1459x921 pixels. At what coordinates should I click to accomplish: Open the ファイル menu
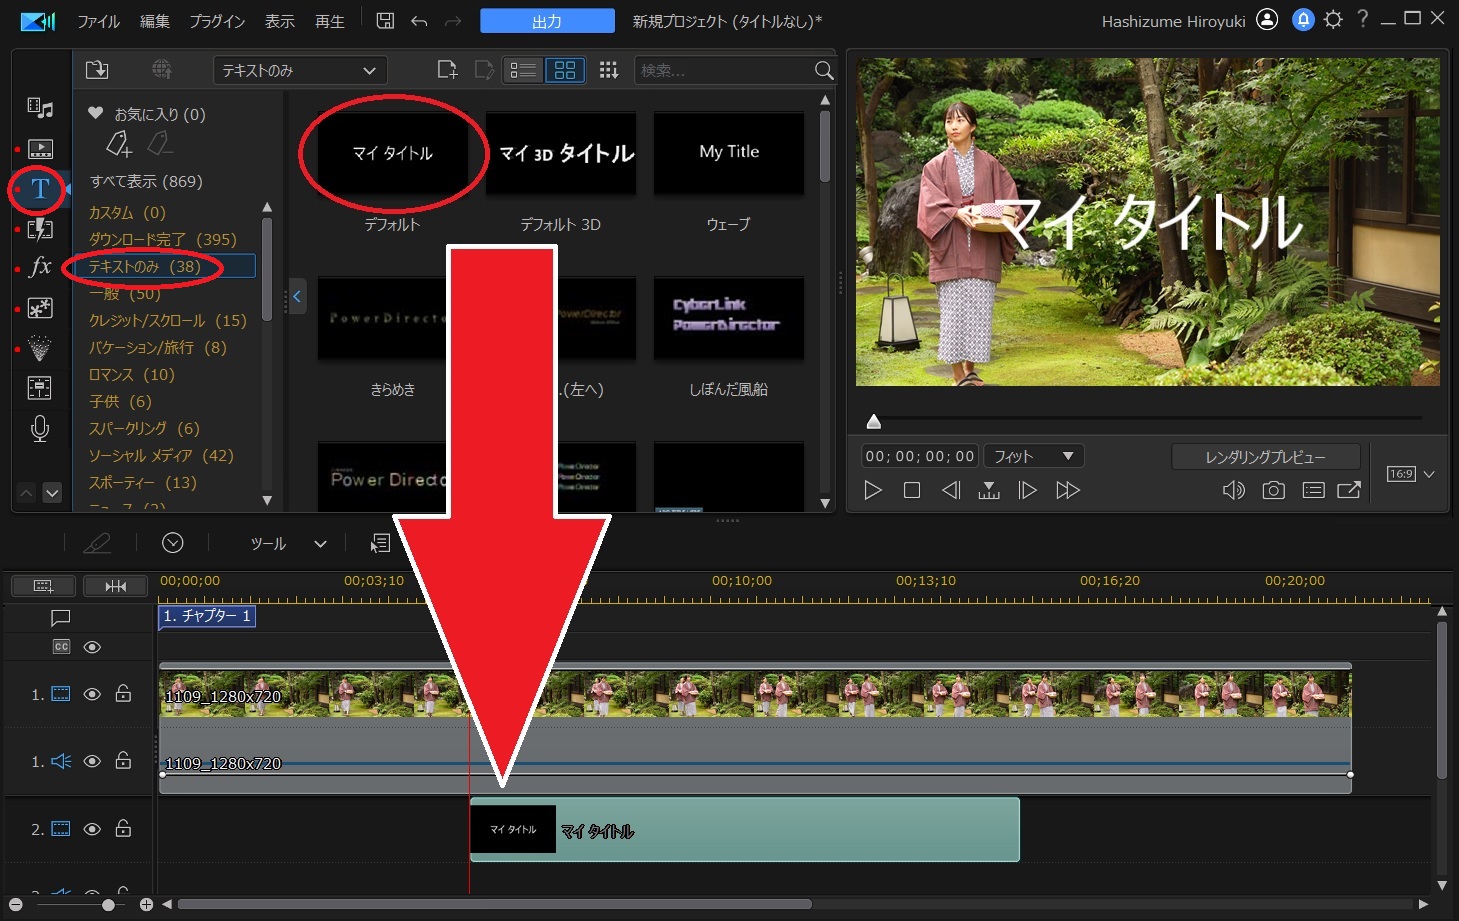point(99,21)
